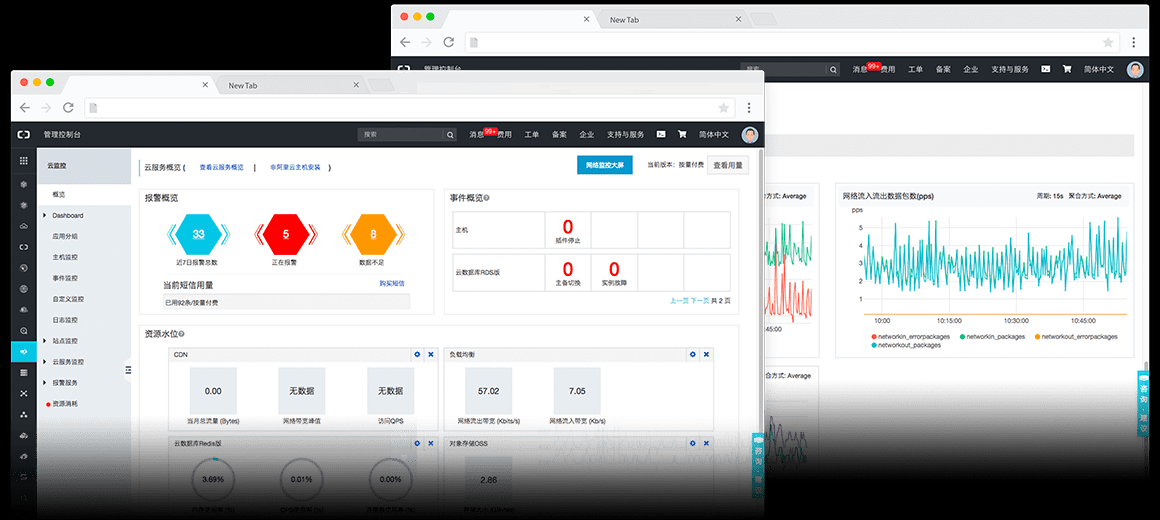1160x520 pixels.
Task: Toggle networkin_errorpackages legend series
Action: [x=908, y=337]
